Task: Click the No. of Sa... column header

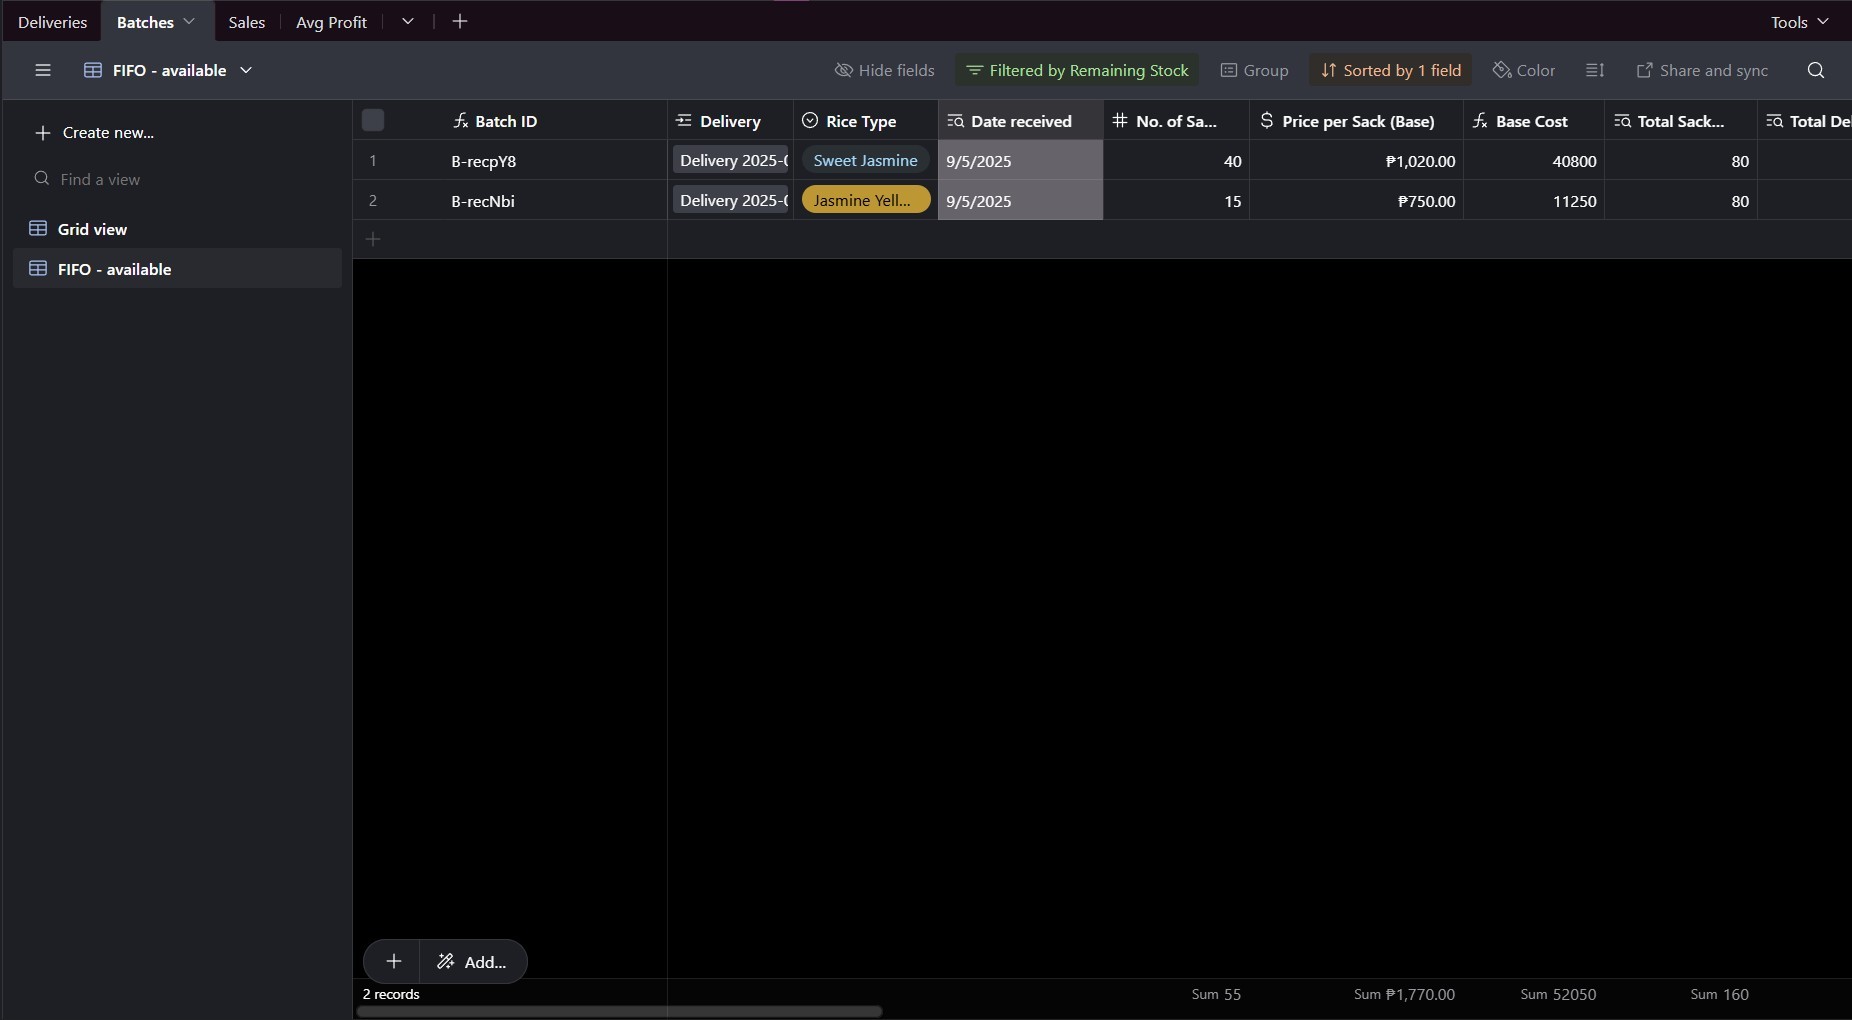Action: click(x=1176, y=120)
